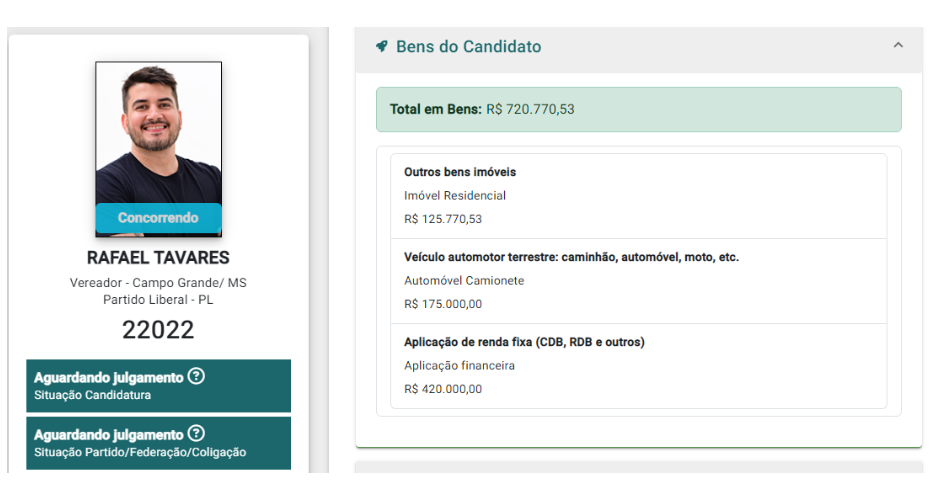Viewport: 947px width, 485px height.
Task: Select the Outros bens imóveis entry
Action: point(638,195)
